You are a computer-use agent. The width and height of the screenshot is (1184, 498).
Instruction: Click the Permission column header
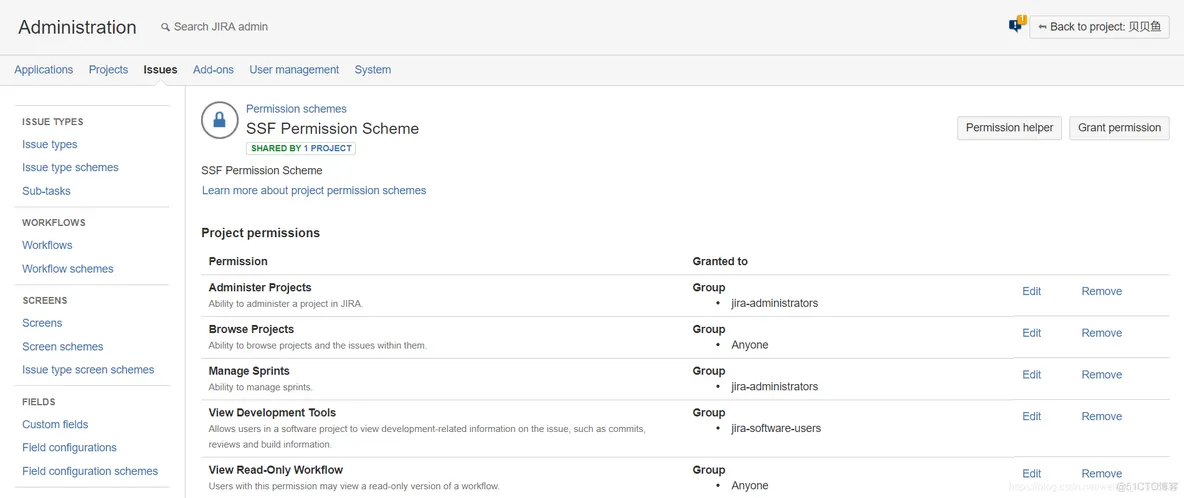click(238, 261)
